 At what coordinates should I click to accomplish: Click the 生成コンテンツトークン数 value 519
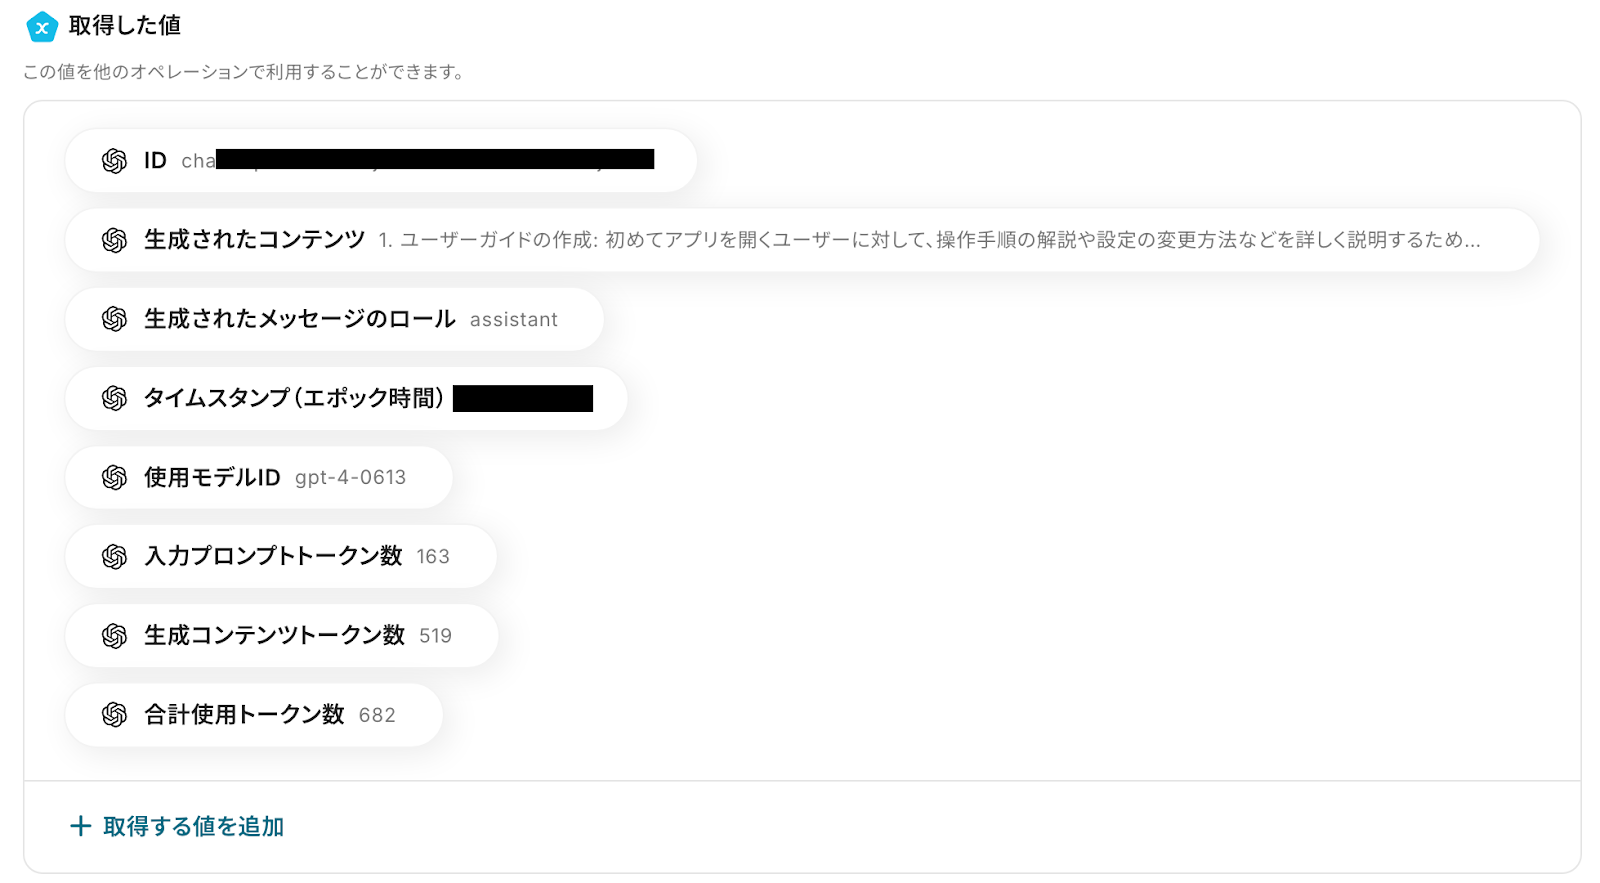(435, 636)
